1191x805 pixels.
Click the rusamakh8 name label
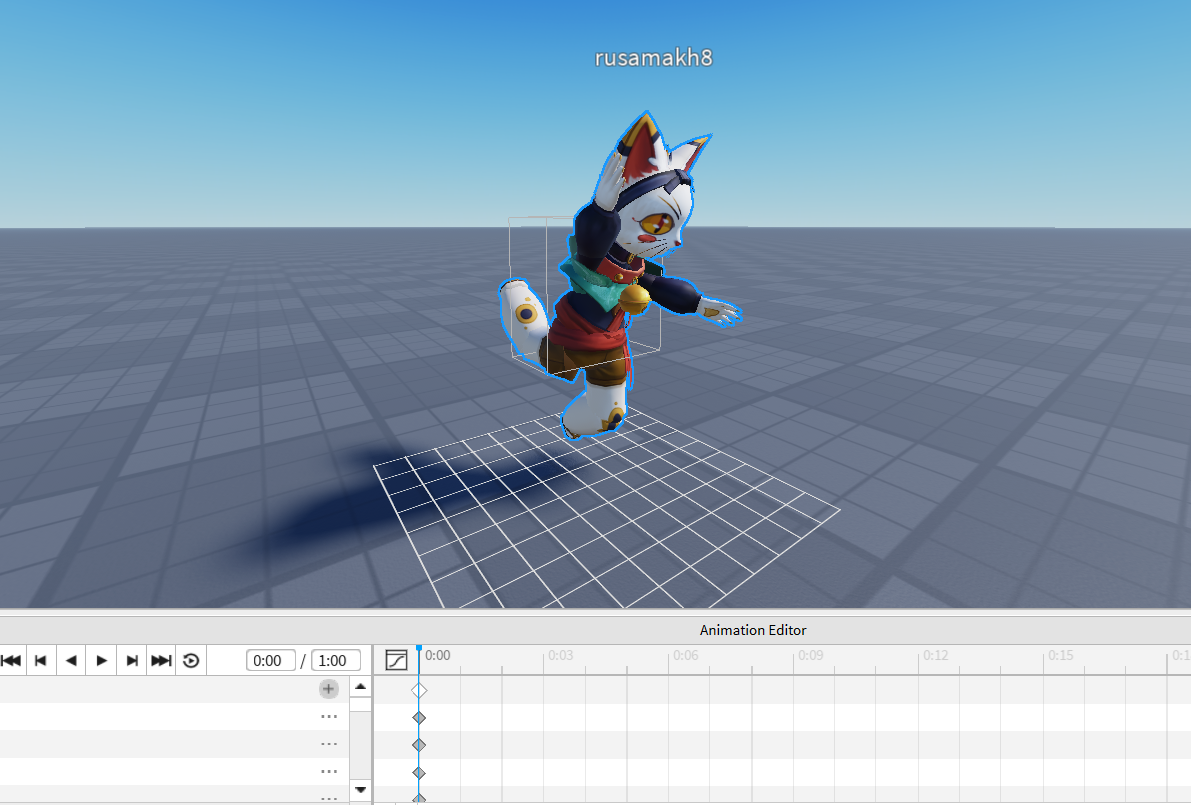pyautogui.click(x=653, y=58)
